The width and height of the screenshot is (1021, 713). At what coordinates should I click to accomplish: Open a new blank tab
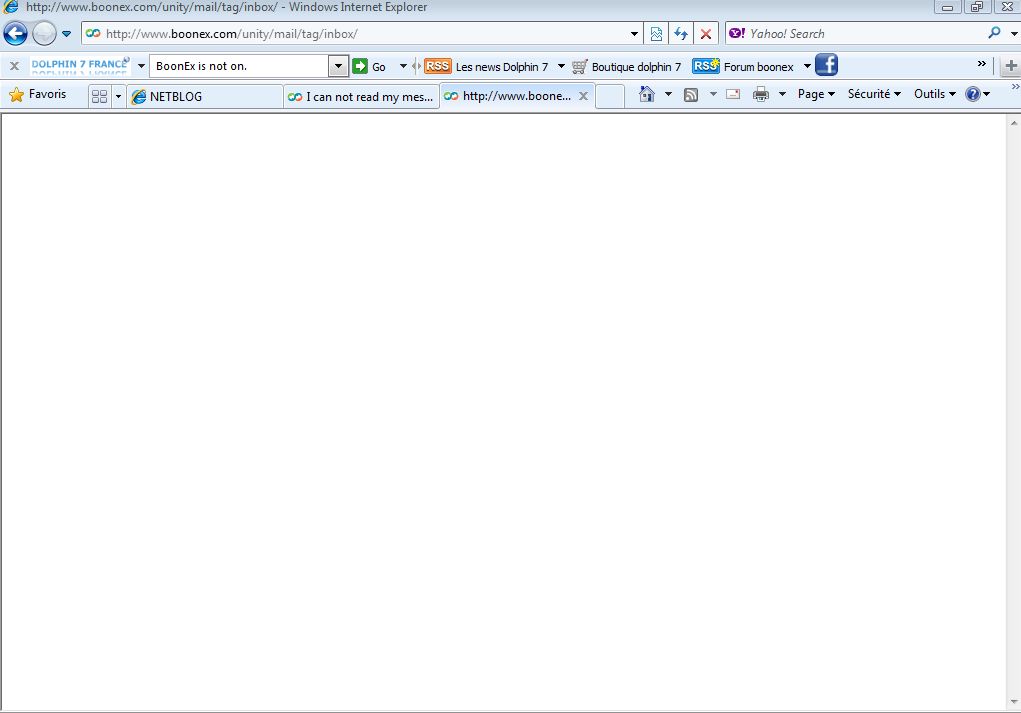(x=610, y=96)
